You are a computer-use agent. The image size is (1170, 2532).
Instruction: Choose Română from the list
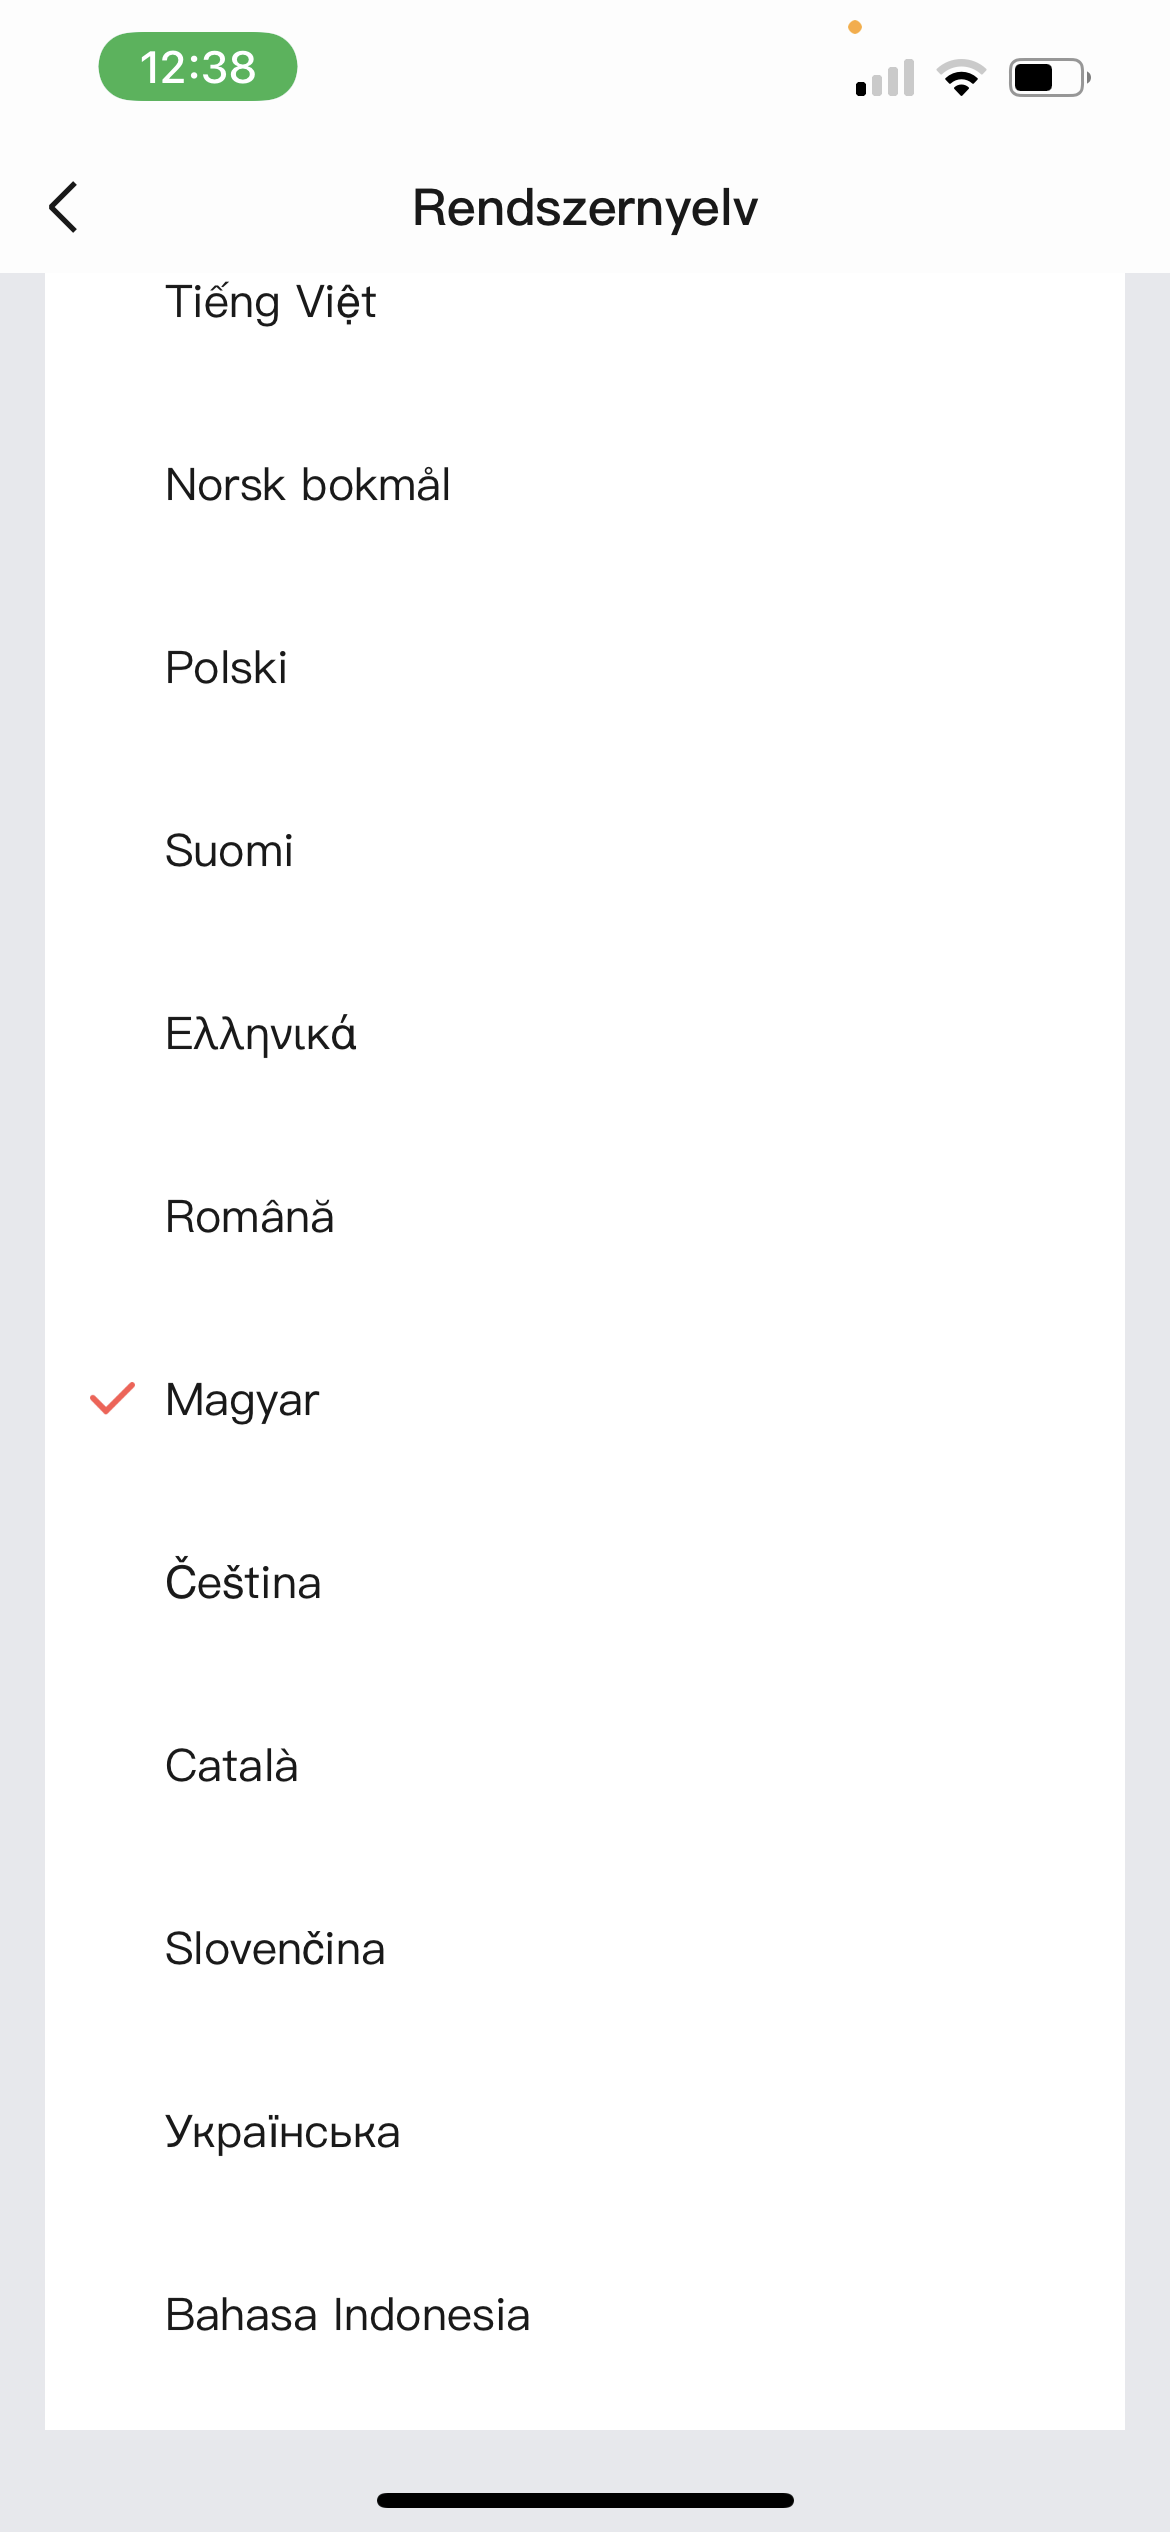pyautogui.click(x=250, y=1217)
